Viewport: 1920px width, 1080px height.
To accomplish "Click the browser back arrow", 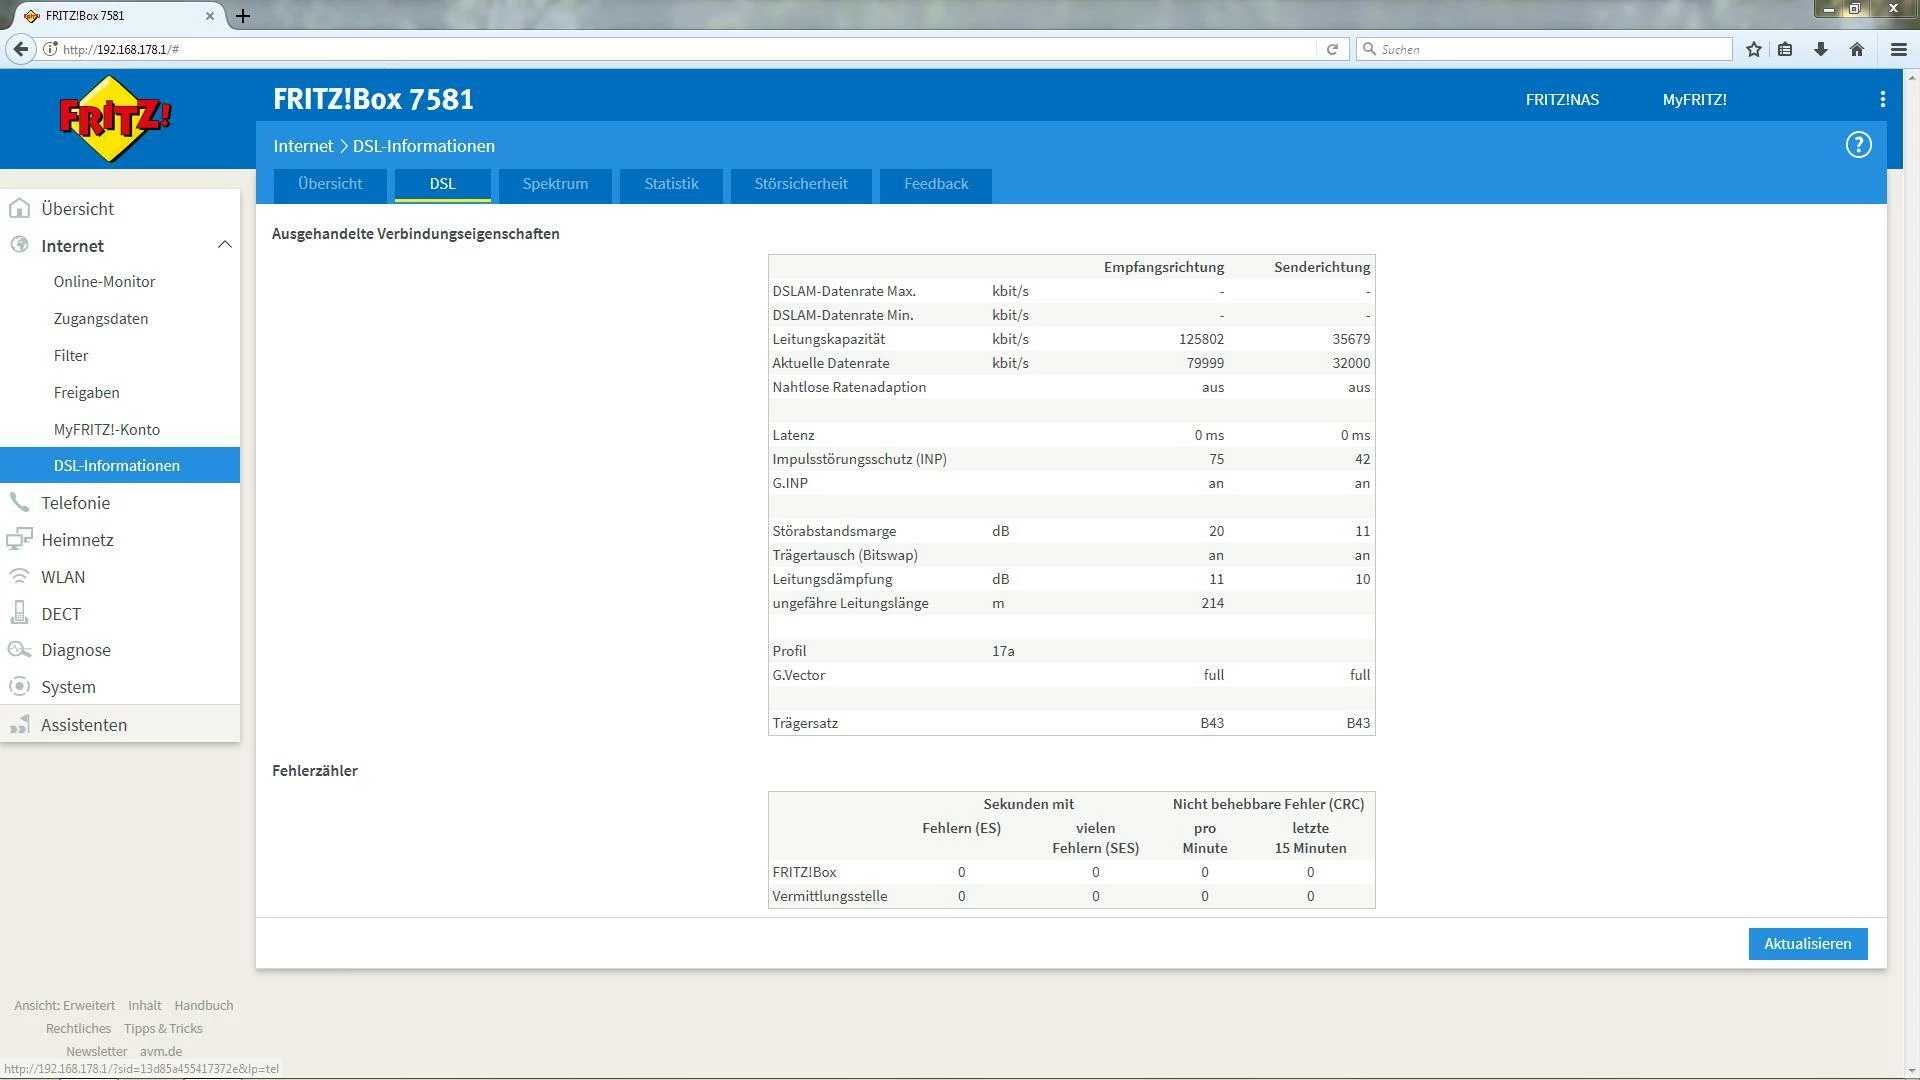I will pos(20,49).
